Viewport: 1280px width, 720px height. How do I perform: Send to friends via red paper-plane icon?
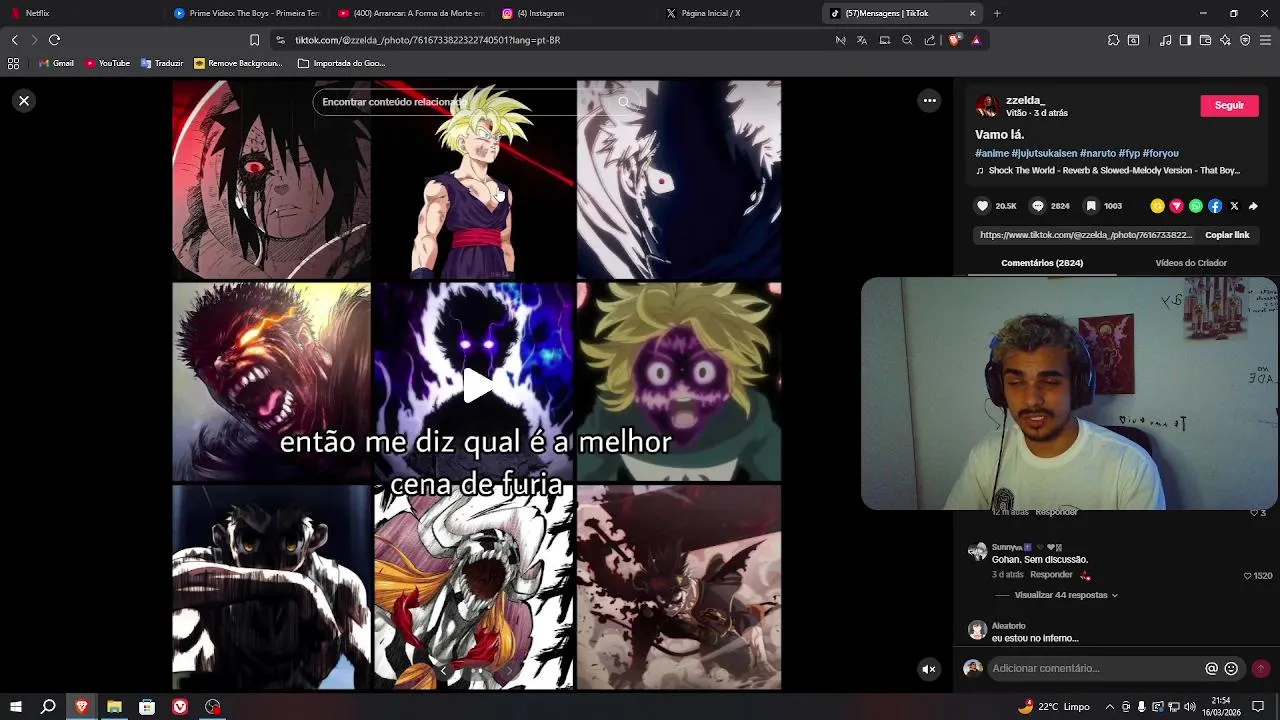click(1176, 206)
